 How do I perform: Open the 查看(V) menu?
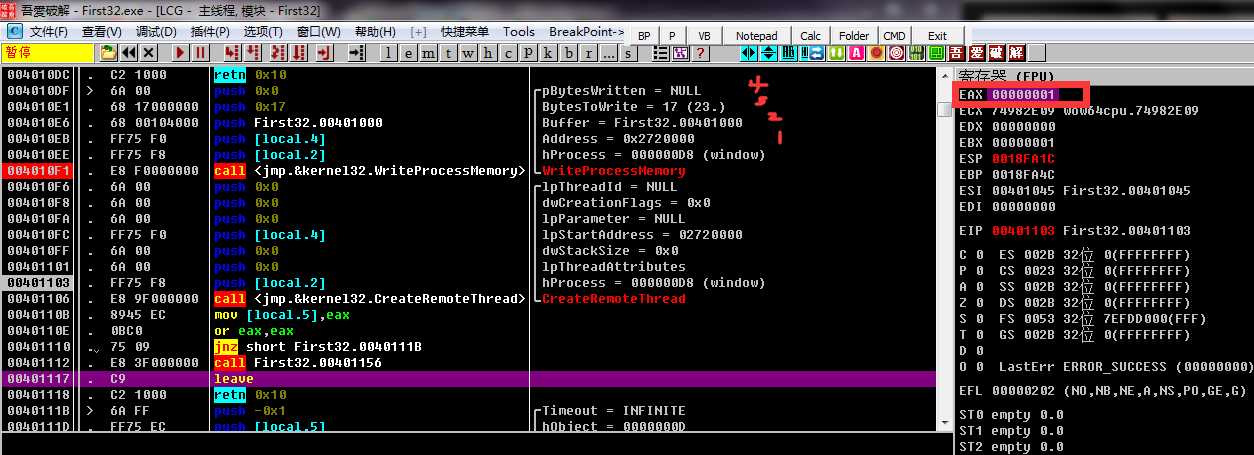click(x=101, y=32)
